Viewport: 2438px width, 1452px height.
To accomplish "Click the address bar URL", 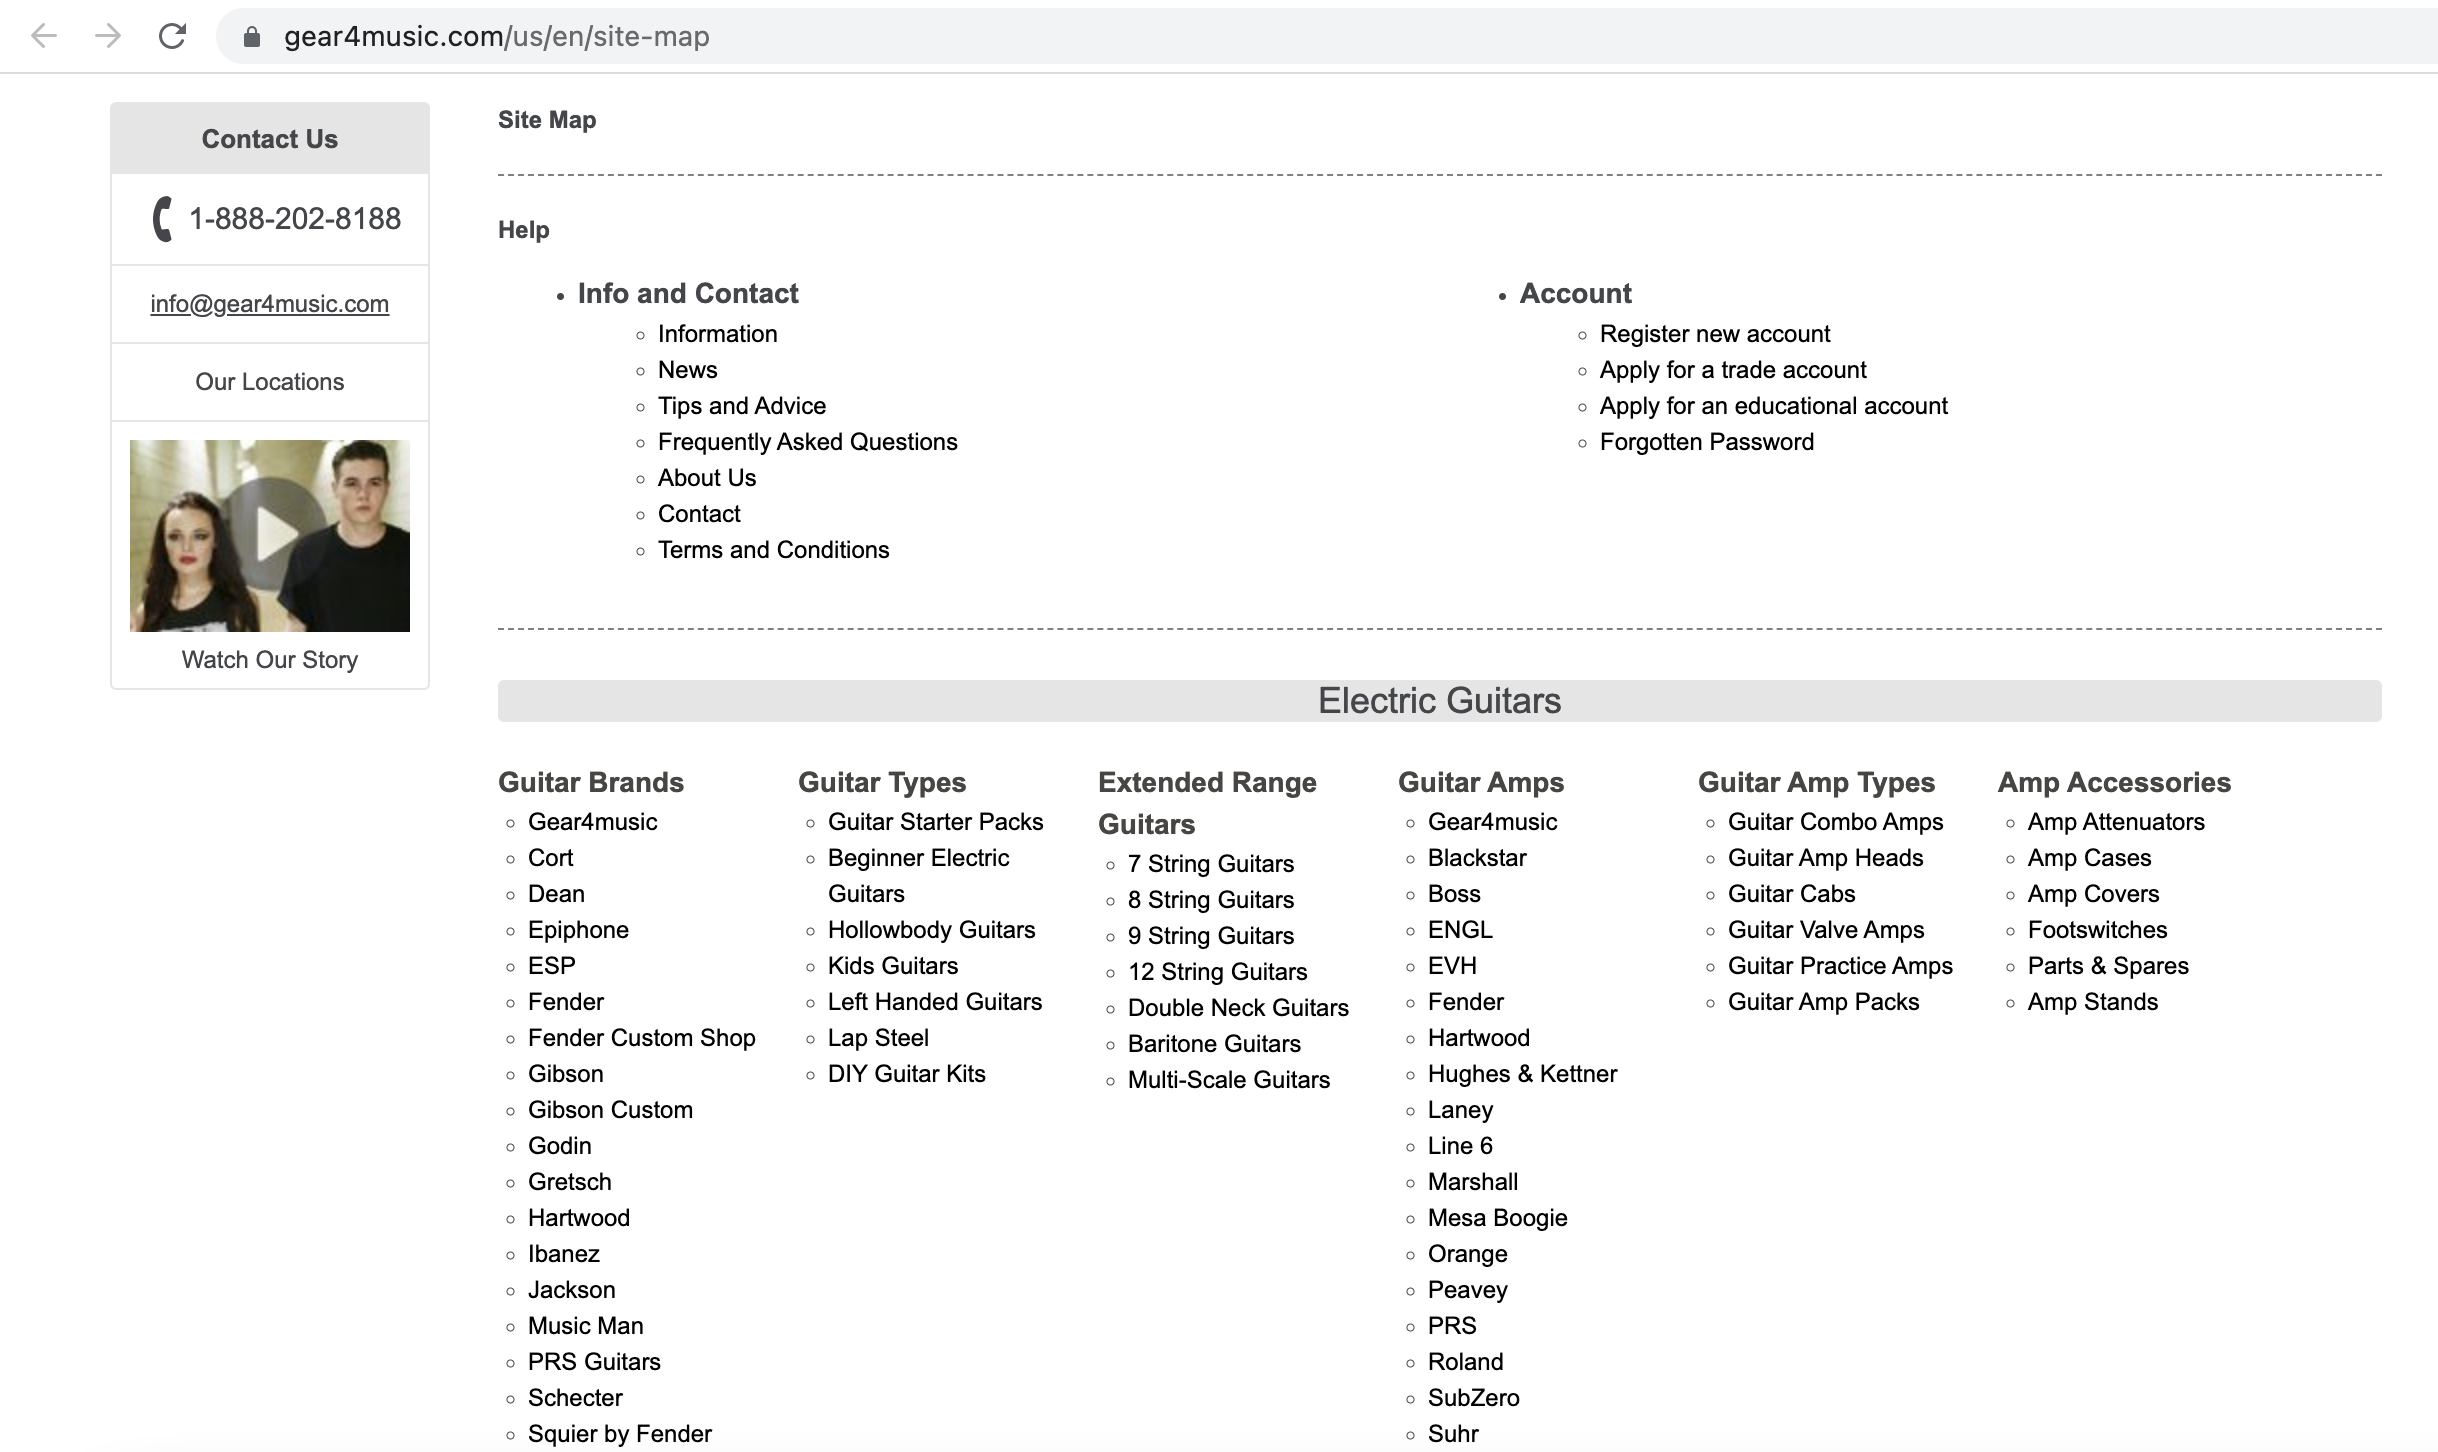I will [497, 37].
